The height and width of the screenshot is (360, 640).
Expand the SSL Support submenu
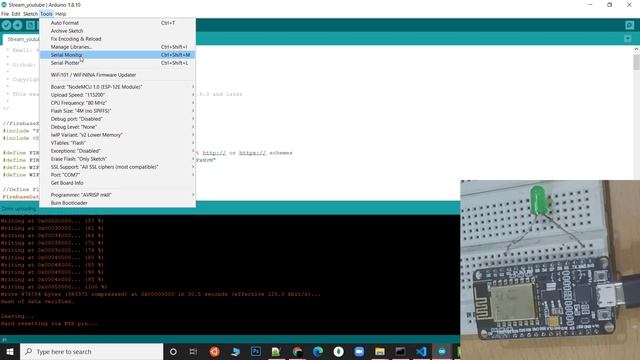(118, 167)
